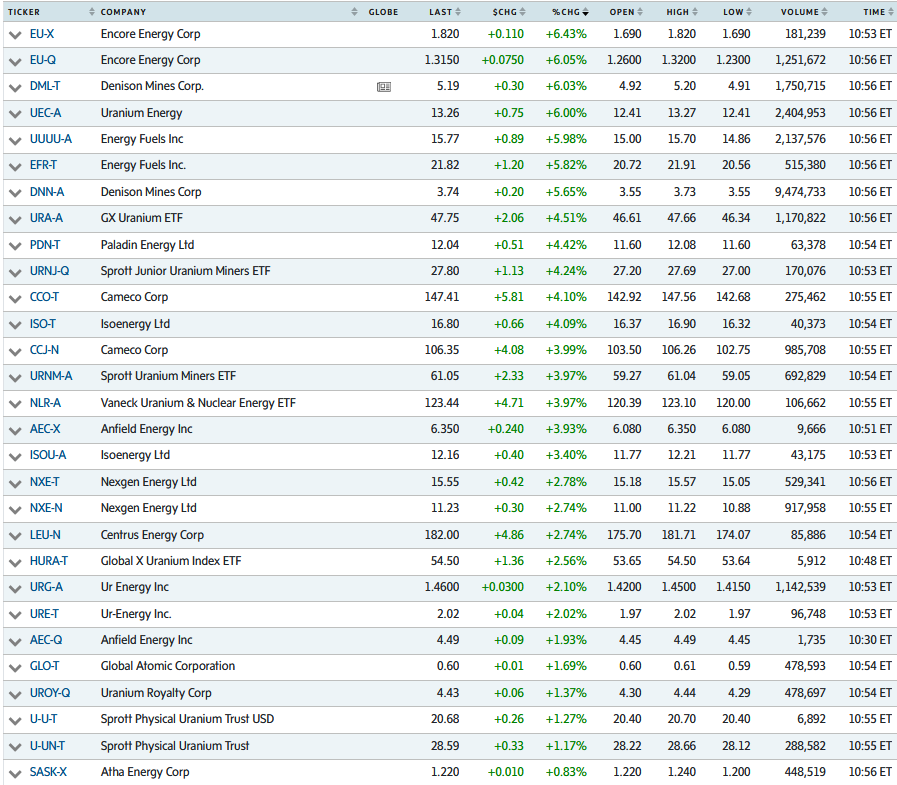Open the AEC-X ticker link
Image resolution: width=897 pixels, height=785 pixels.
[x=45, y=429]
